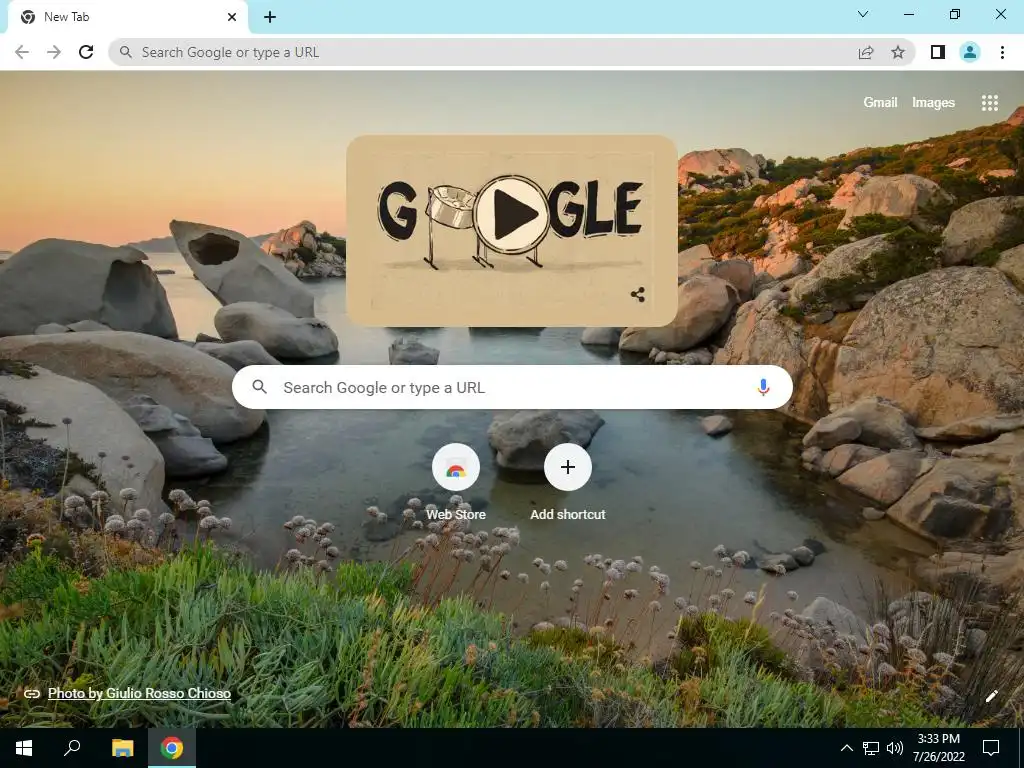Select the New Tab tab
The image size is (1024, 768).
coord(127,17)
